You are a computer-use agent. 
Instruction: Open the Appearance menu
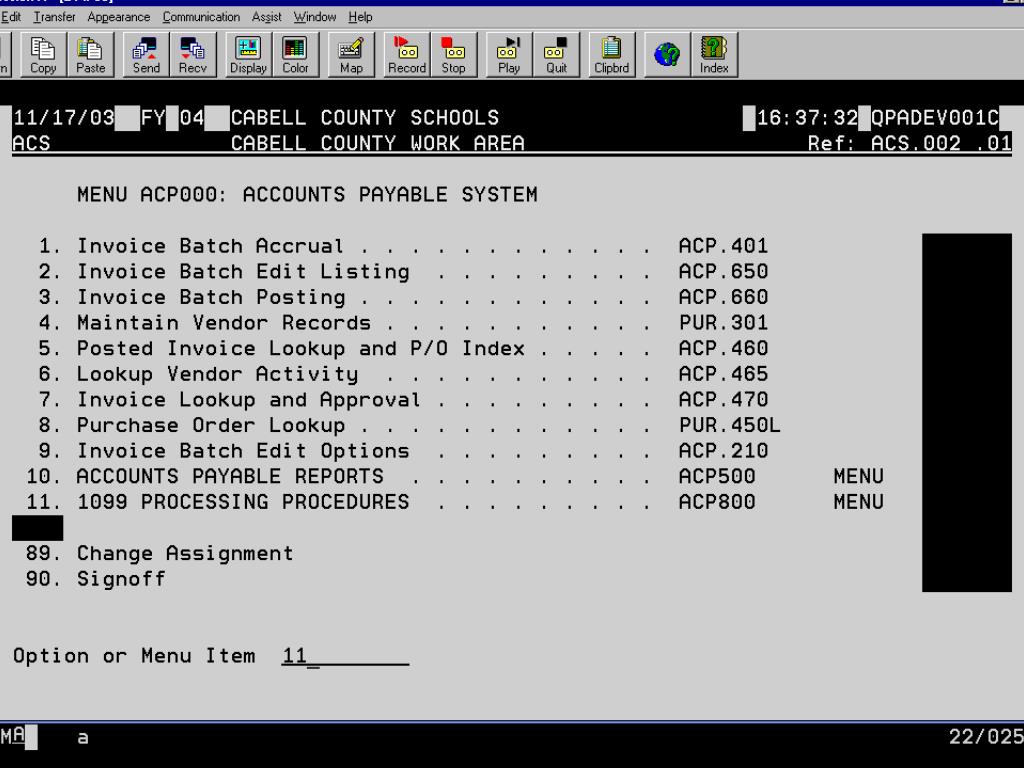pyautogui.click(x=118, y=17)
